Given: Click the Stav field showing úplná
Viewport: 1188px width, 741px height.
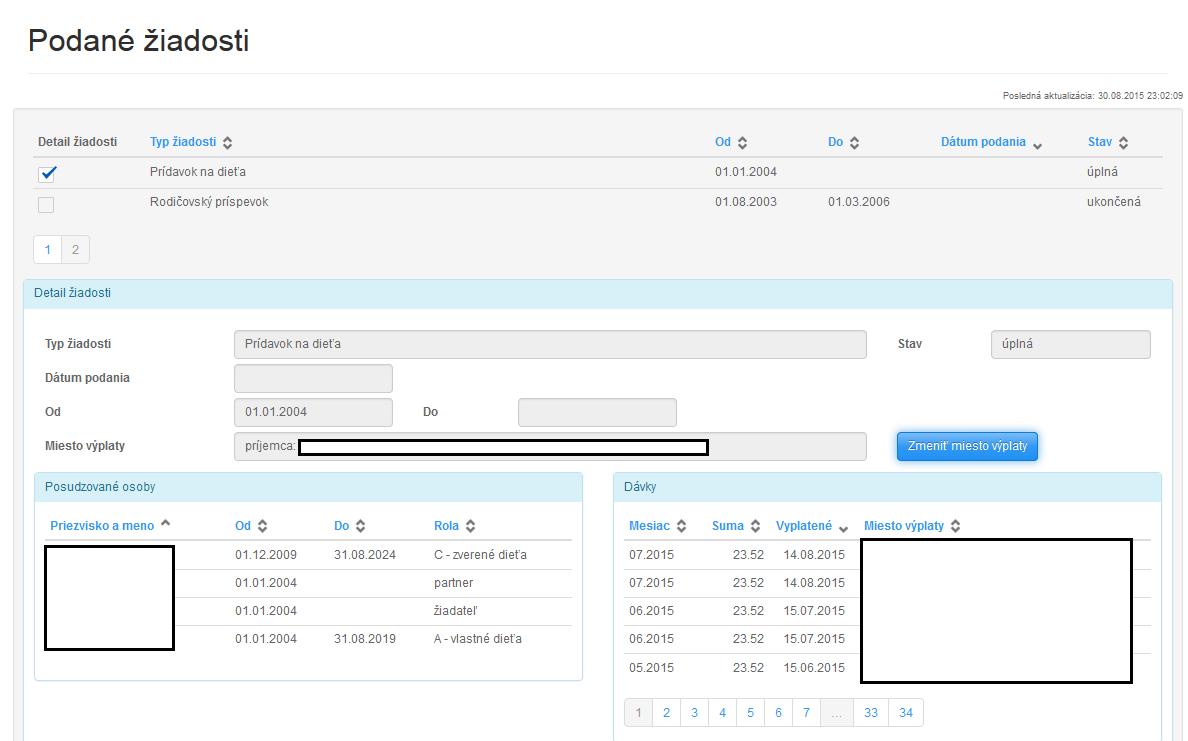Looking at the screenshot, I should coord(1070,344).
